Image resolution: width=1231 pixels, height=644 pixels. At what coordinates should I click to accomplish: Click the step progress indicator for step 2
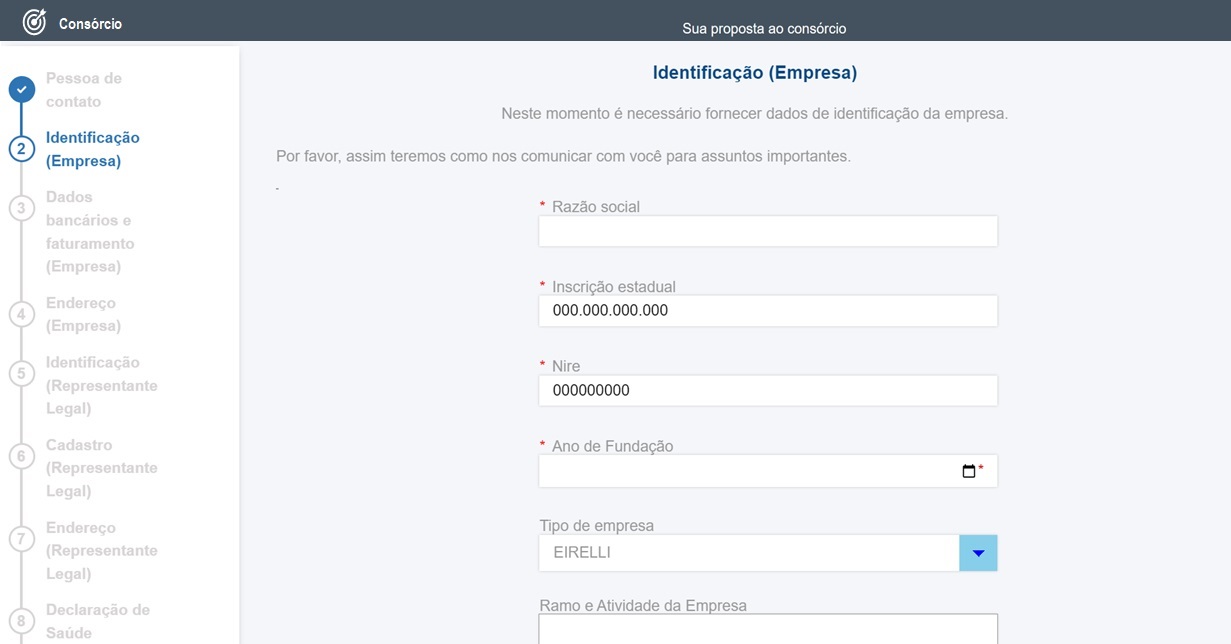click(x=22, y=148)
